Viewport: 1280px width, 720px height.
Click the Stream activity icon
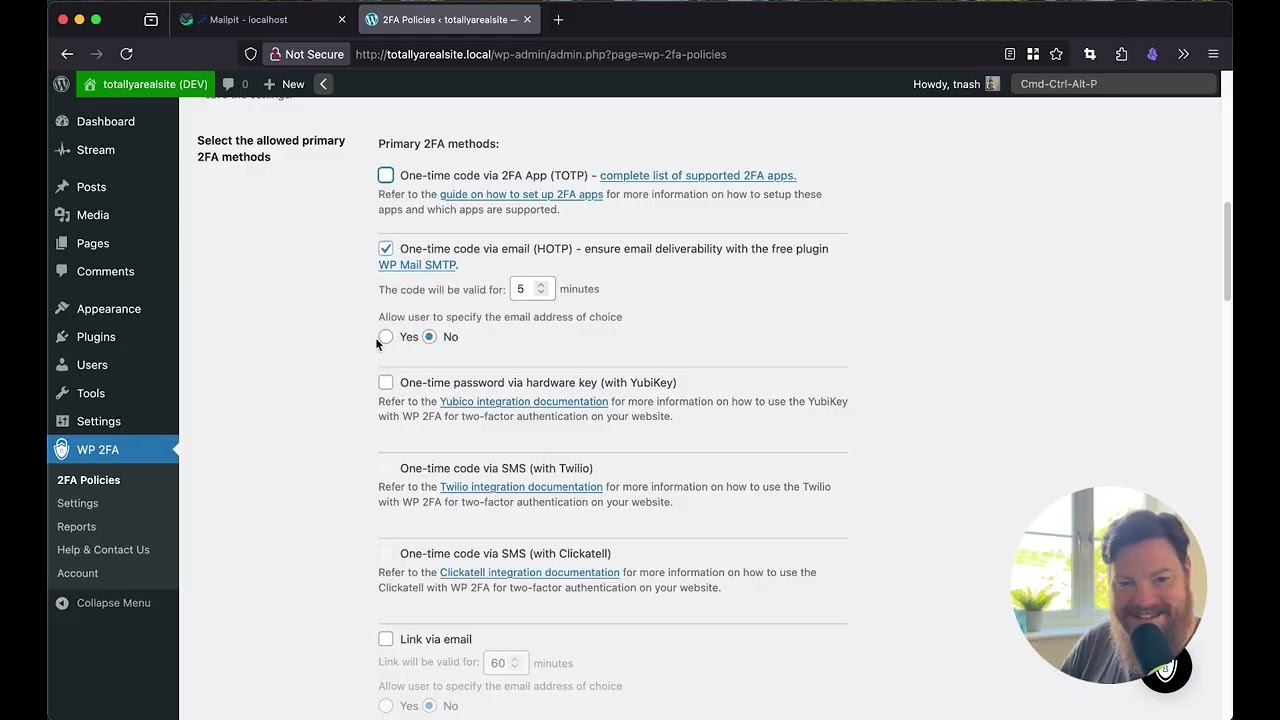tap(62, 150)
